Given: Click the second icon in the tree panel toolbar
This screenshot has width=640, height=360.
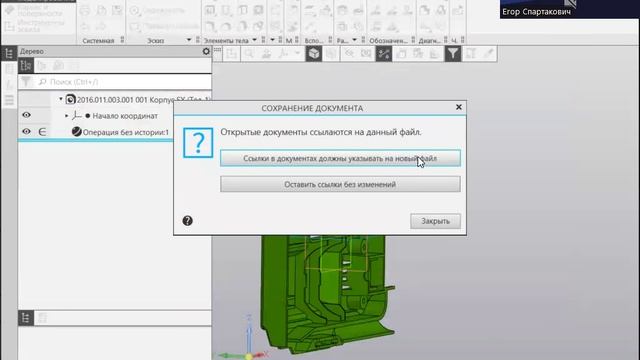Looking at the screenshot, I should 42,65.
